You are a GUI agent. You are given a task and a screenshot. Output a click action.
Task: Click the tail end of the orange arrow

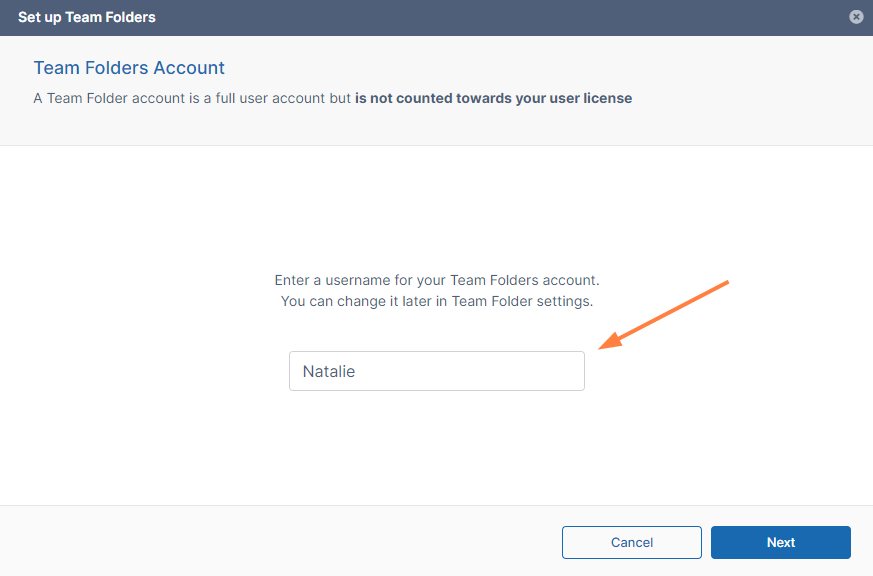725,284
